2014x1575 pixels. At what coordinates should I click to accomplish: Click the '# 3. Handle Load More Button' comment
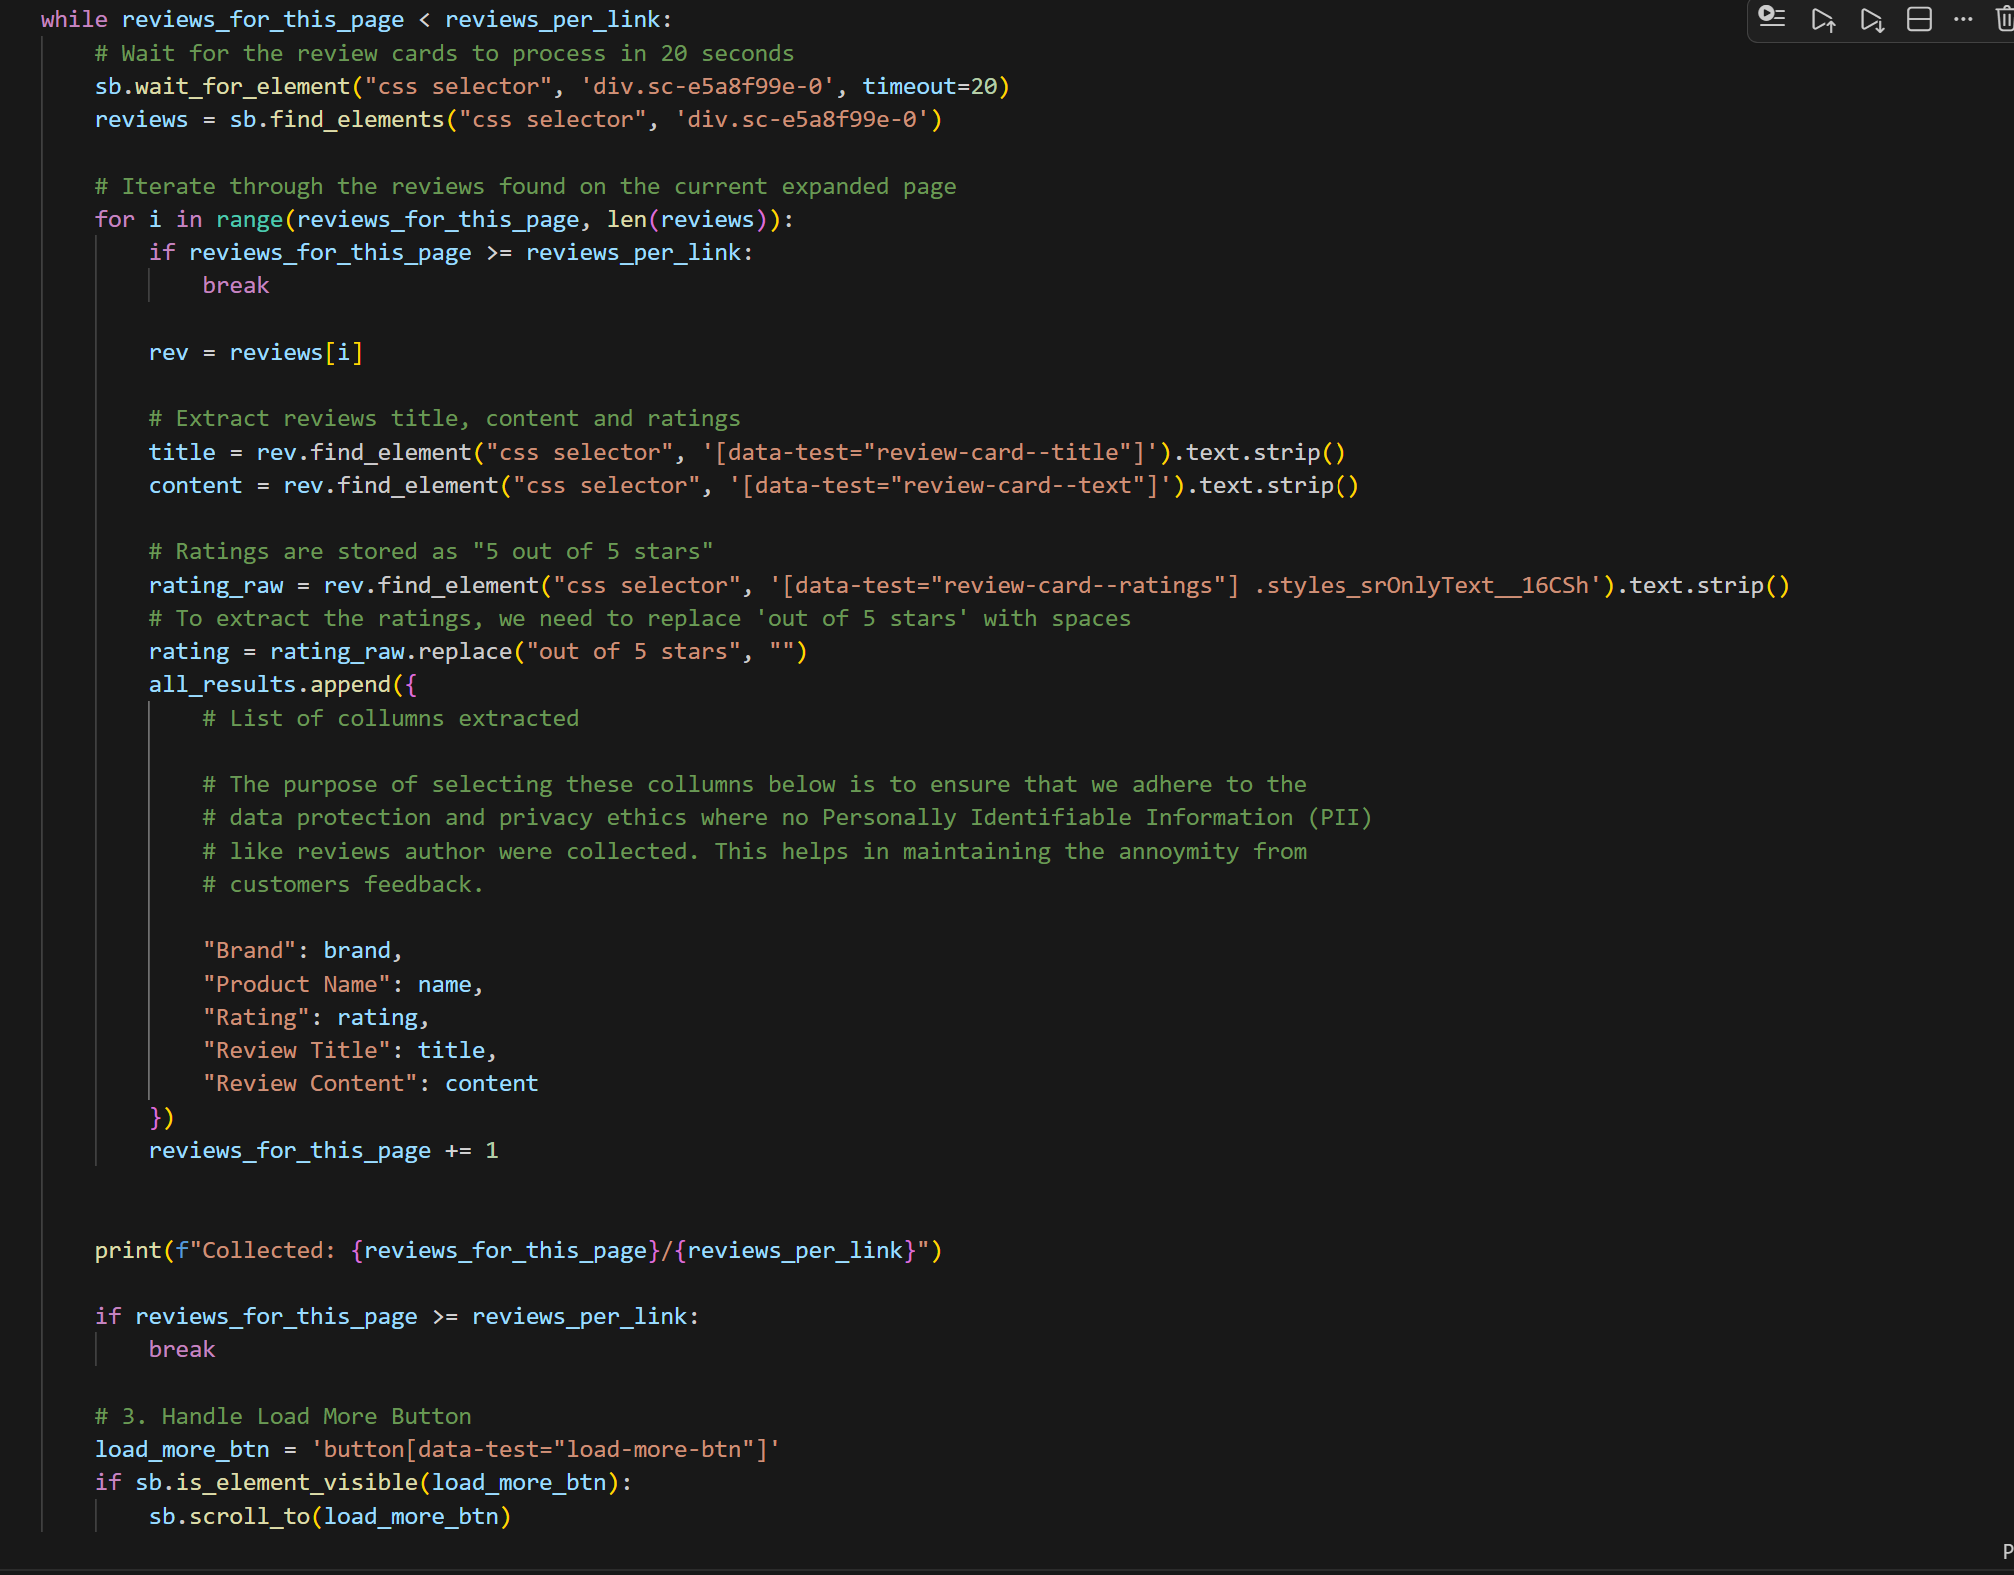click(283, 1417)
